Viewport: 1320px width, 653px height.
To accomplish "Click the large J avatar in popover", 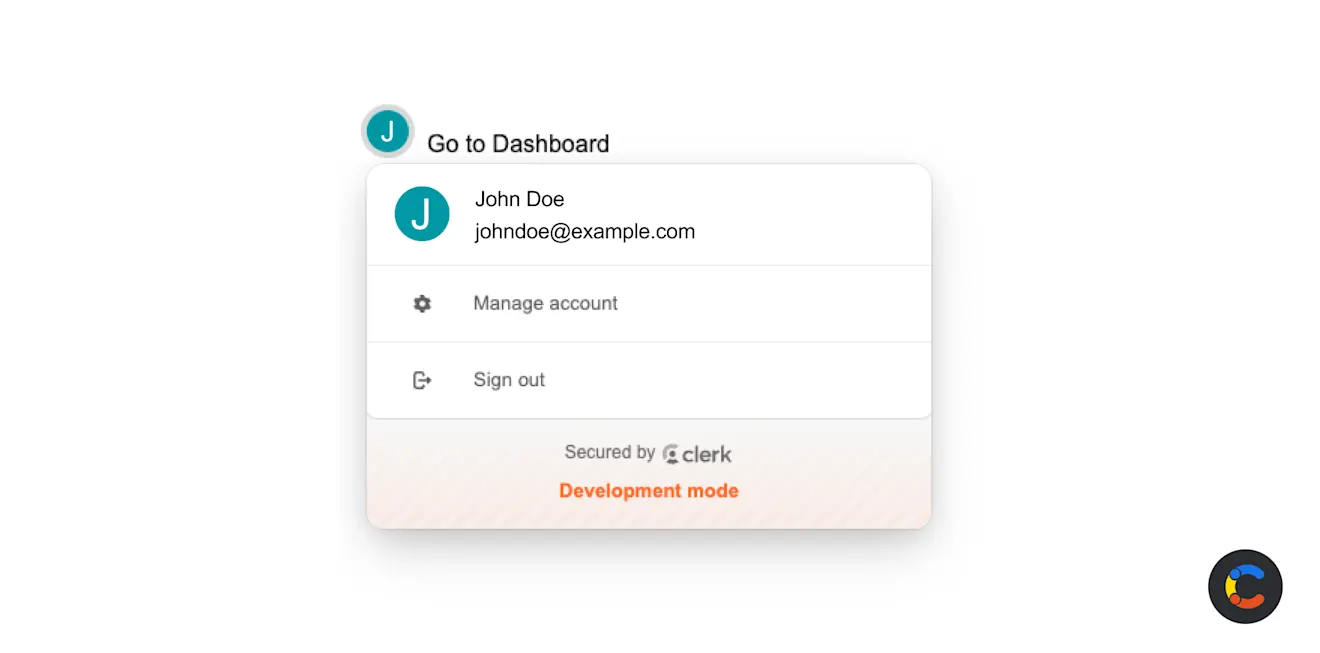I will [x=422, y=214].
